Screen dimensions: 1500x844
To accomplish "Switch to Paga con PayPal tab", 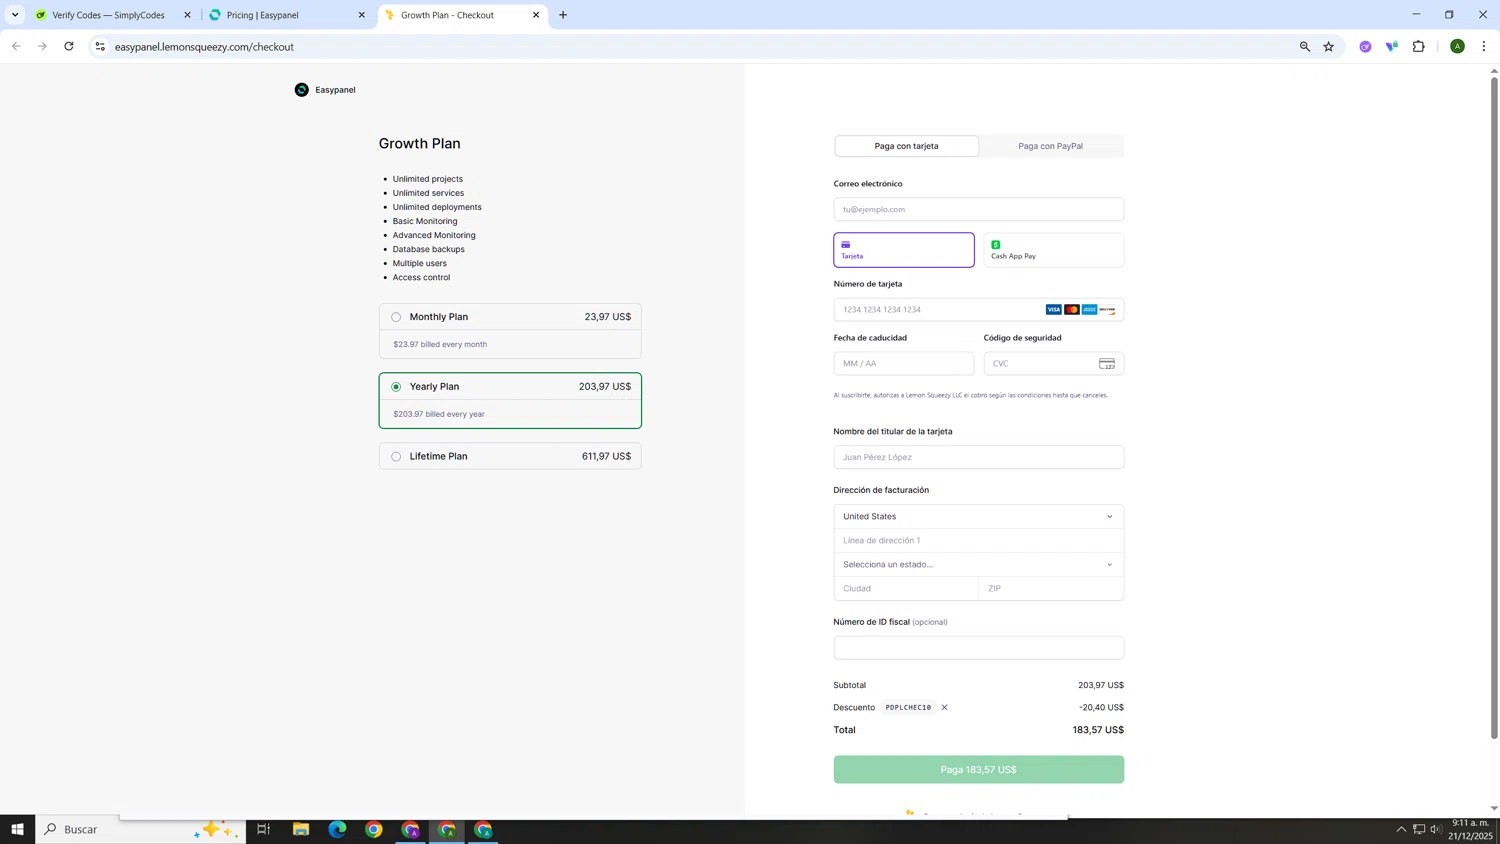I will point(1050,146).
